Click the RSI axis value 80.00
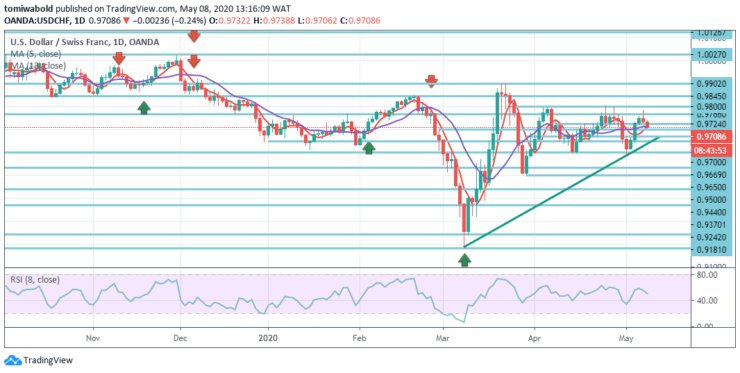 tap(708, 275)
